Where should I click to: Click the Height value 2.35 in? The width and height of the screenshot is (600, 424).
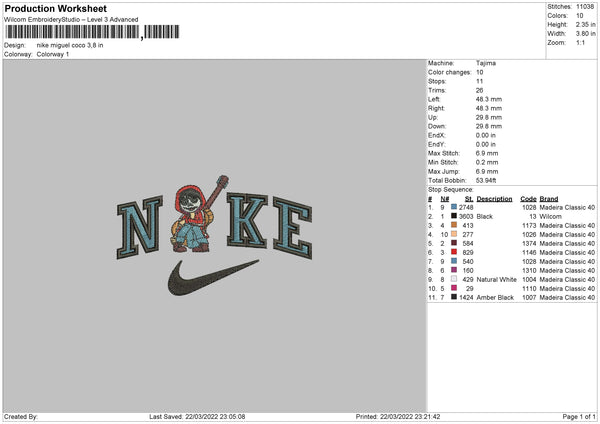585,24
